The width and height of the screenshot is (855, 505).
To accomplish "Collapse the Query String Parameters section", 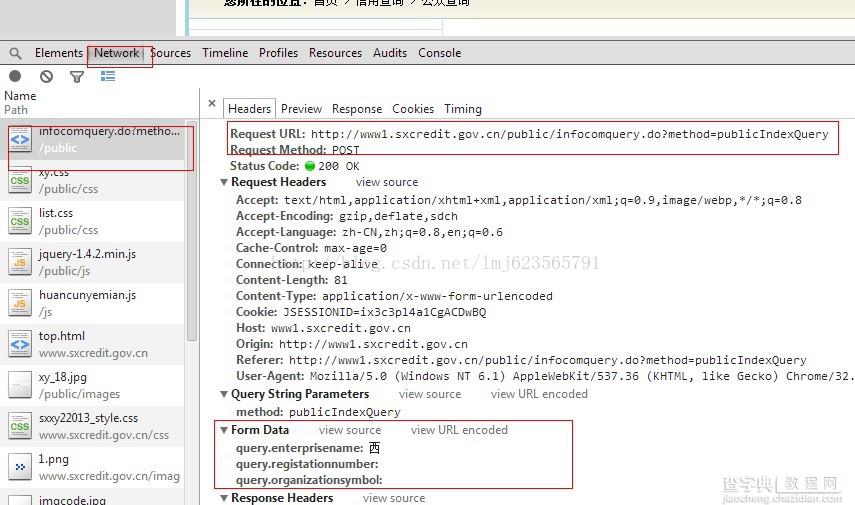I will (224, 394).
